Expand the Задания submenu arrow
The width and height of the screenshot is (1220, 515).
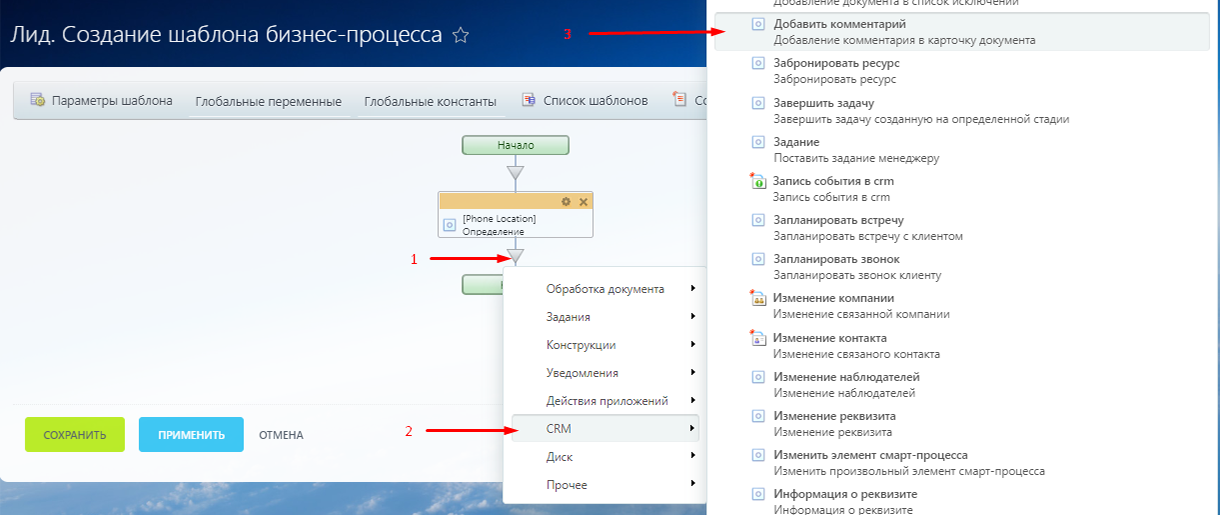(693, 317)
